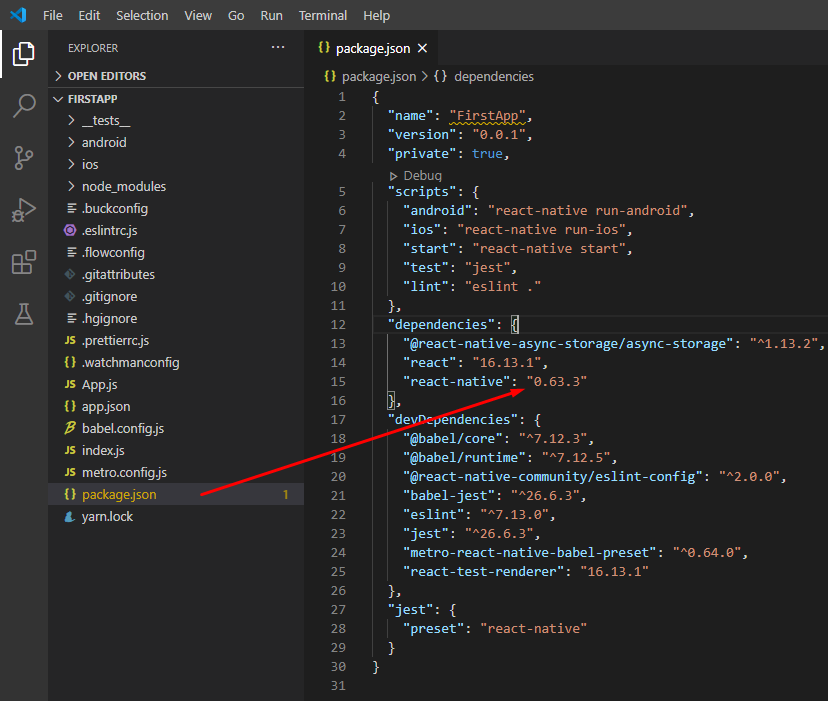This screenshot has height=701, width=828.
Task: Close the package.json editor tab
Action: 422,49
